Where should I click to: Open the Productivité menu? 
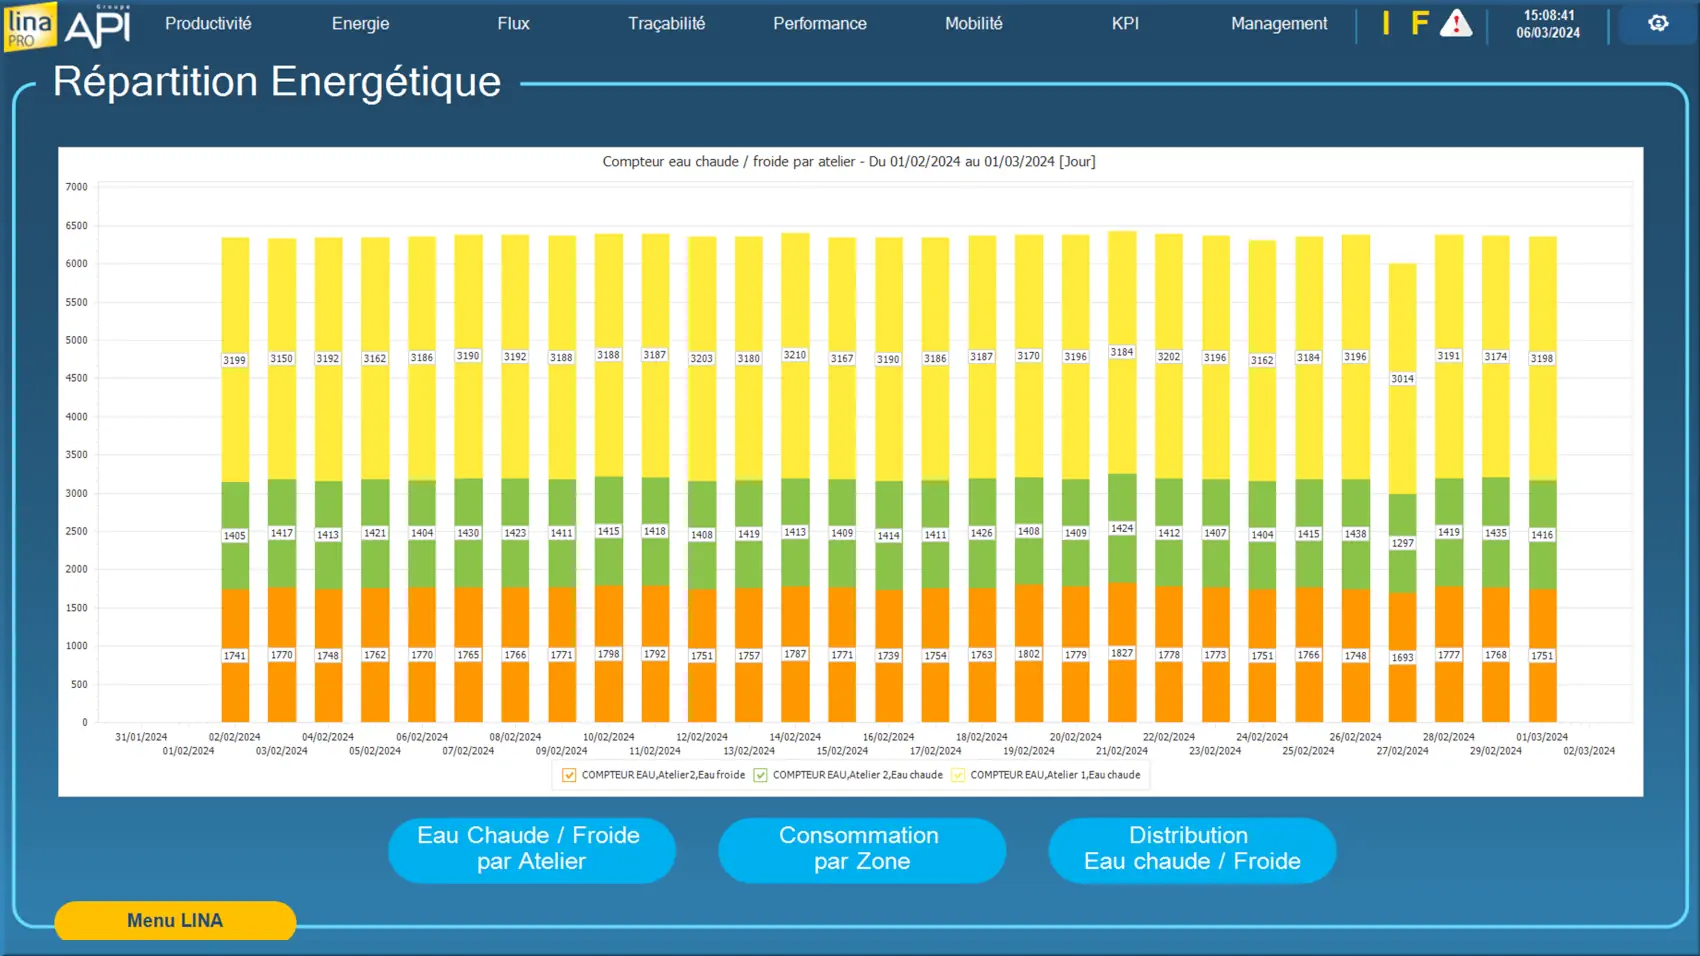click(x=208, y=23)
